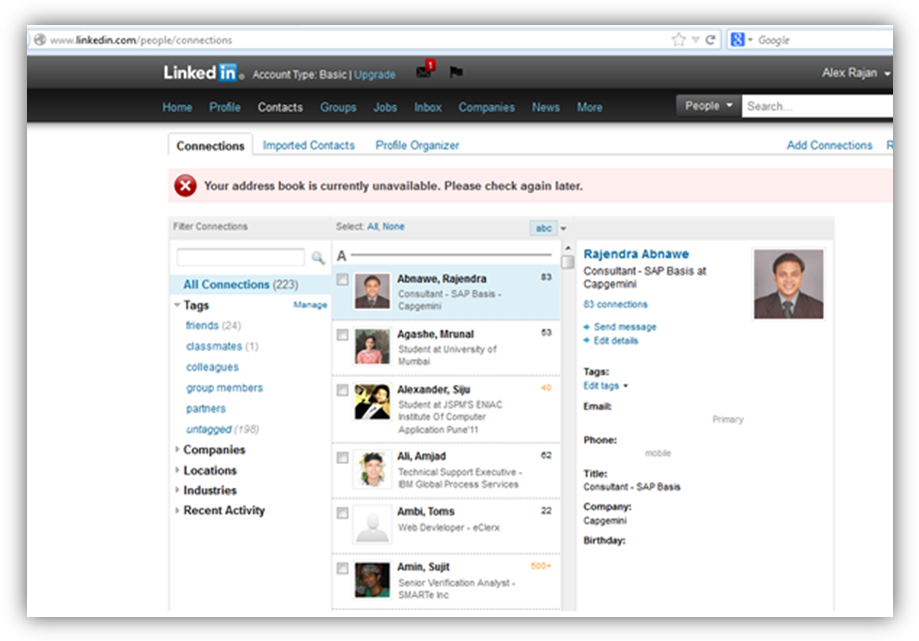This screenshot has height=641, width=919.
Task: Open the News menu
Action: tap(546, 107)
